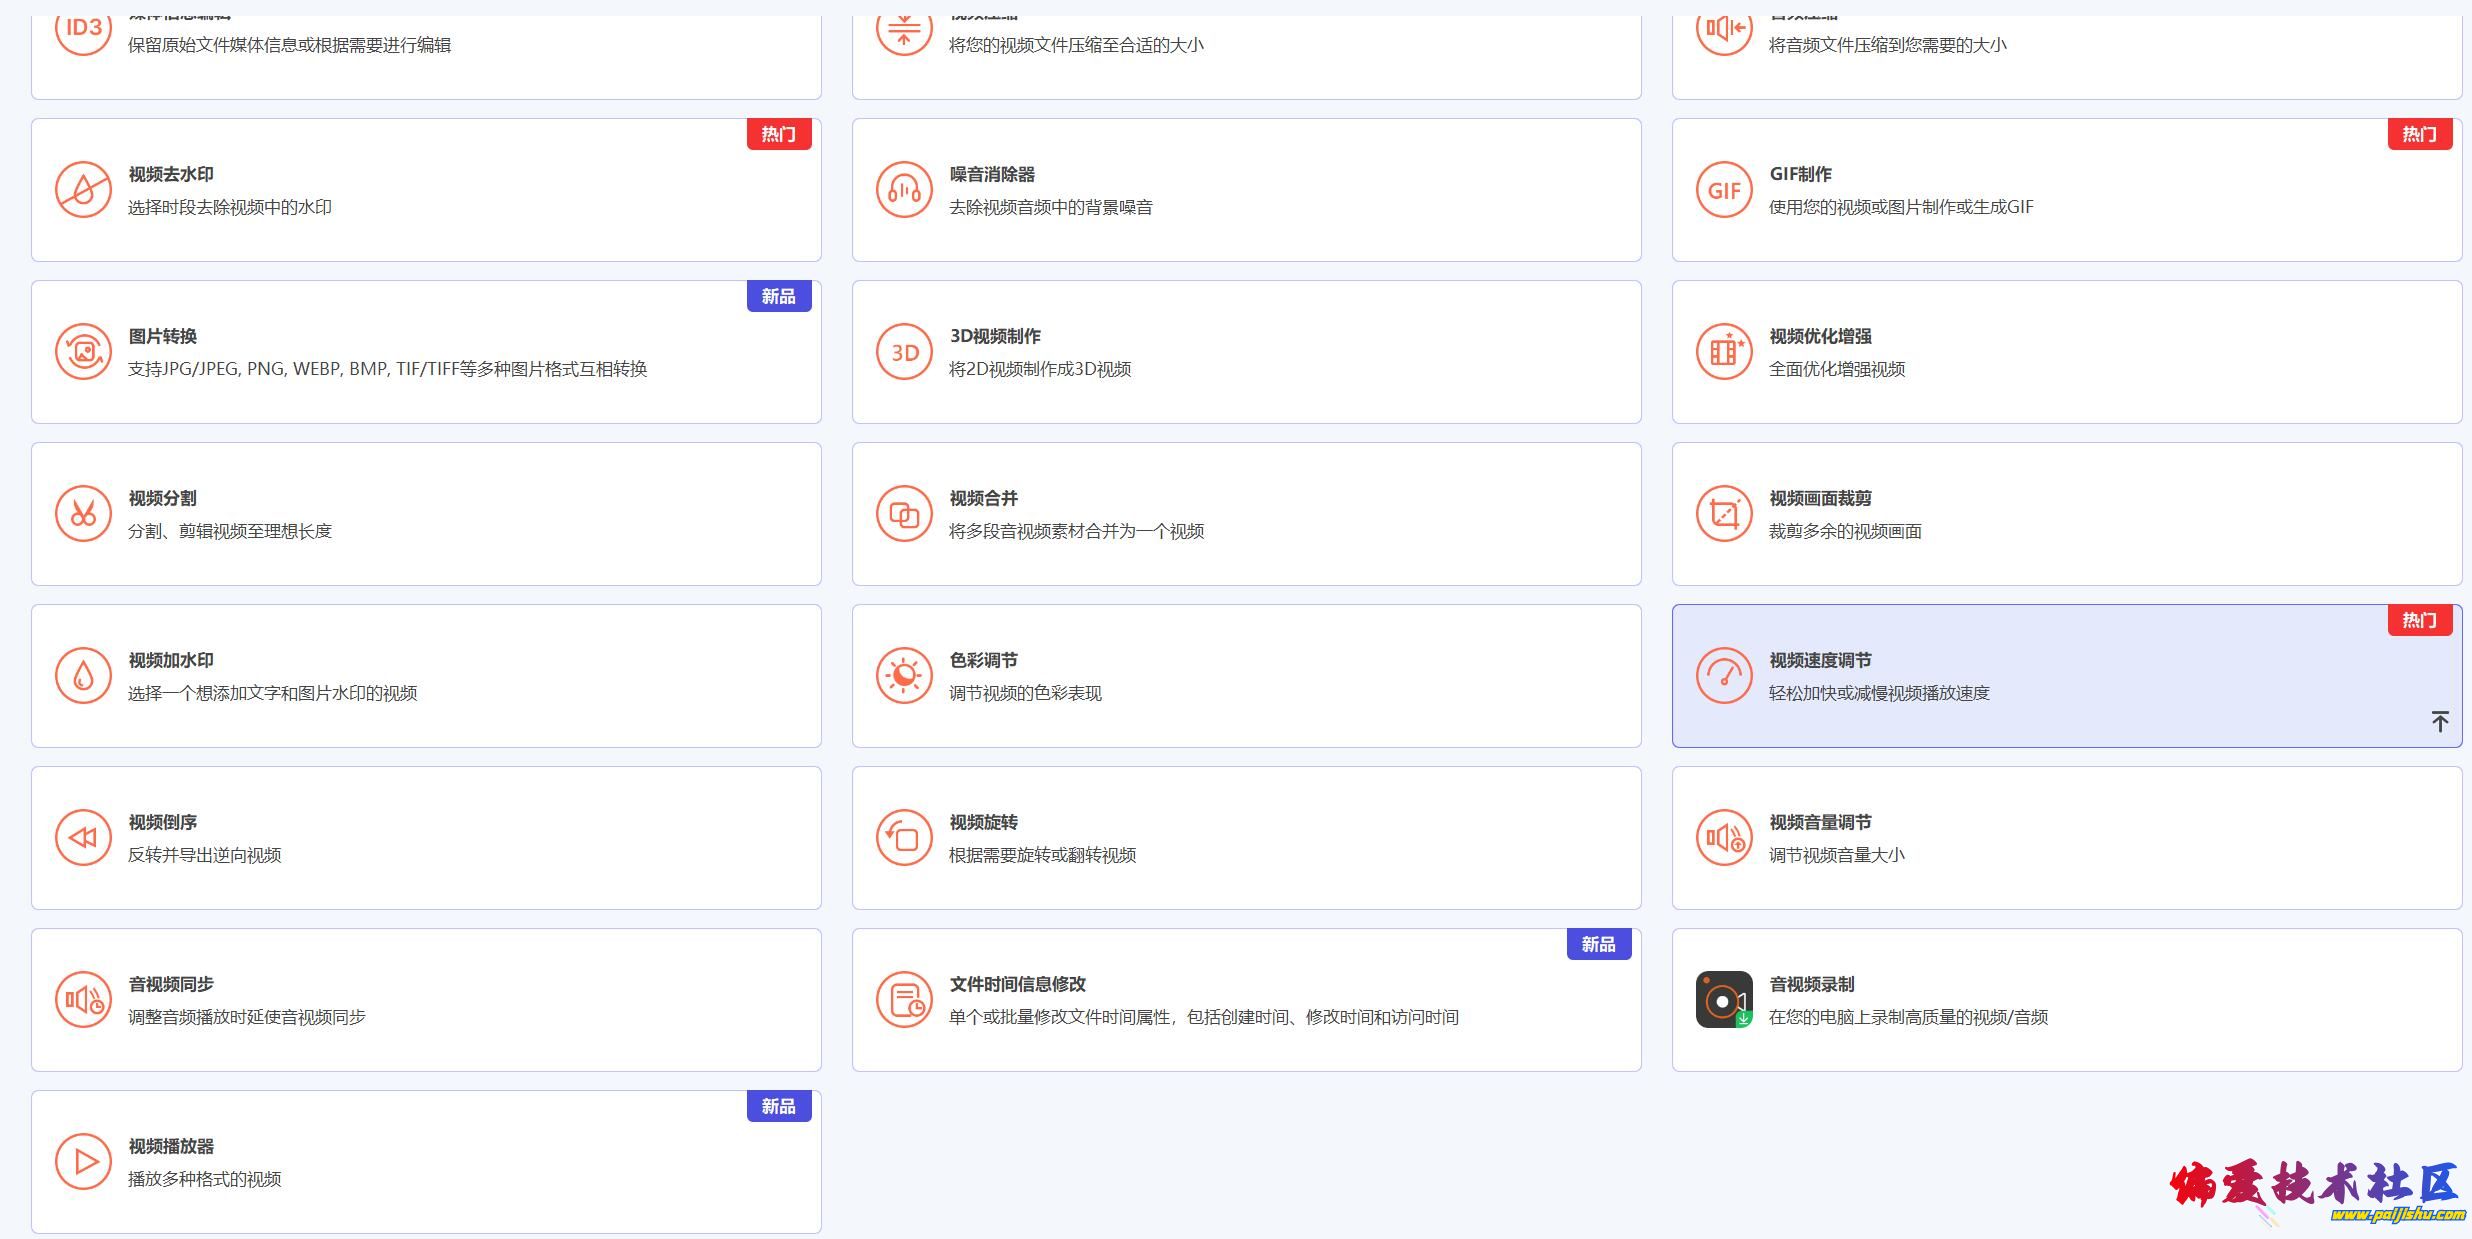This screenshot has height=1239, width=2472.
Task: Select the 视频播放器 play icon
Action: tap(83, 1161)
